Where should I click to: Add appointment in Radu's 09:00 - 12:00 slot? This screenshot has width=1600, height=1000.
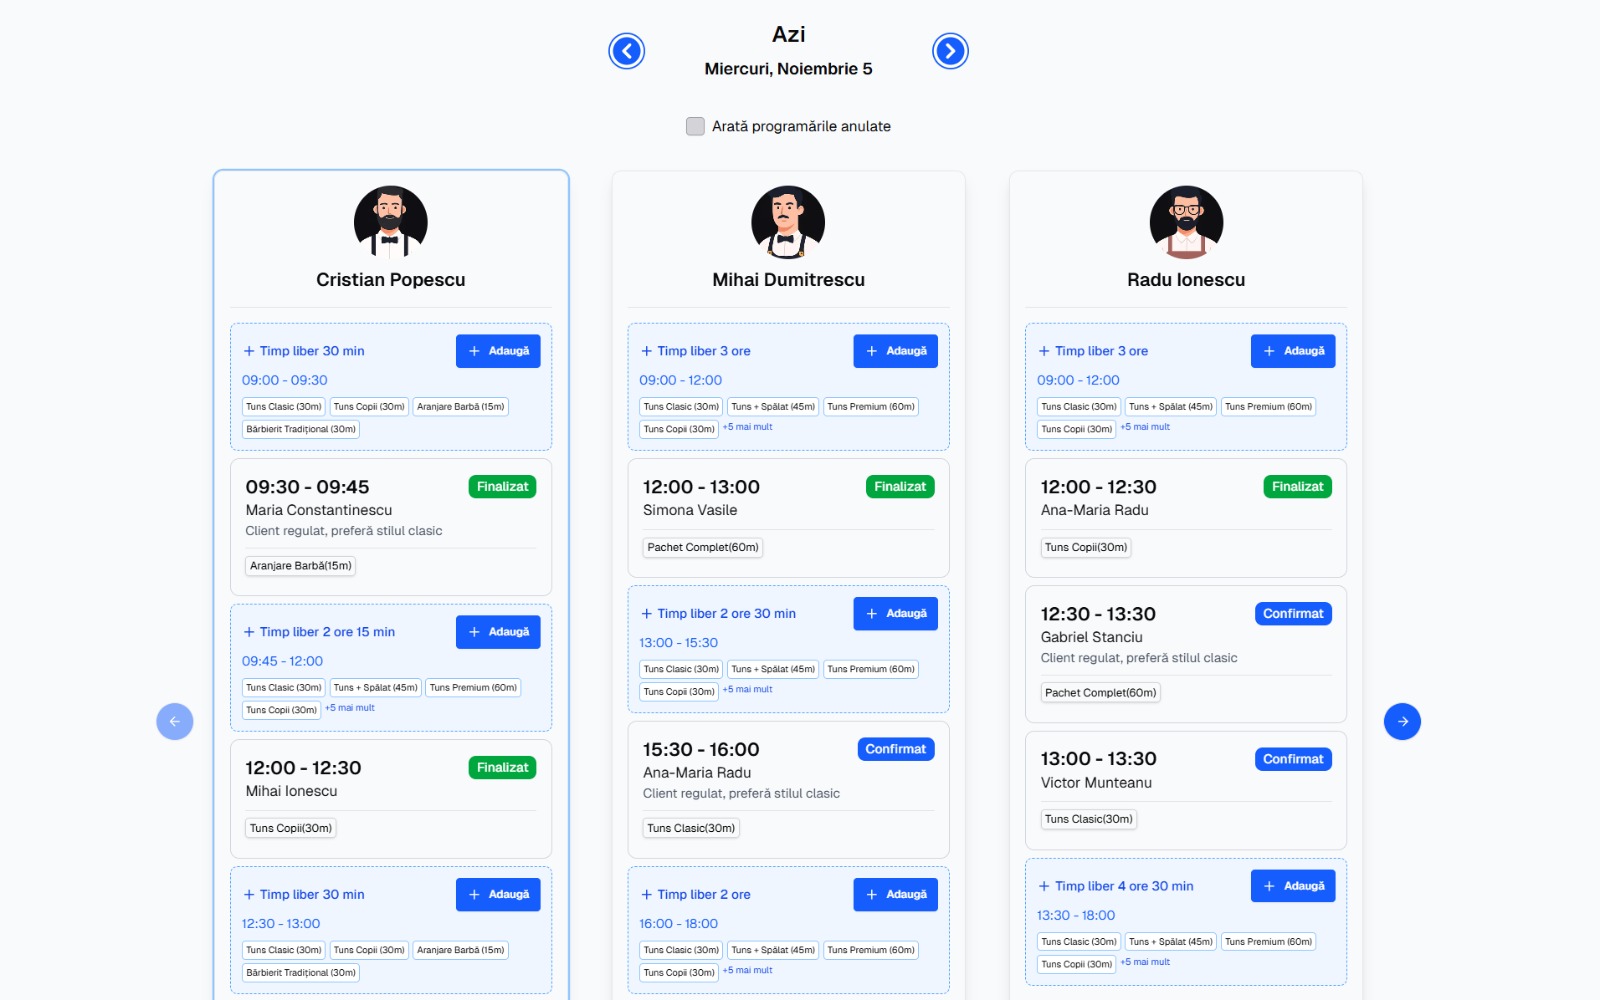pyautogui.click(x=1292, y=351)
